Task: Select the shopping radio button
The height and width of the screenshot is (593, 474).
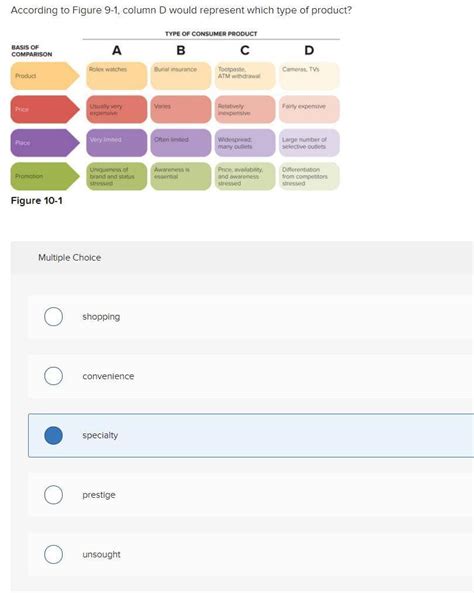Action: point(53,317)
